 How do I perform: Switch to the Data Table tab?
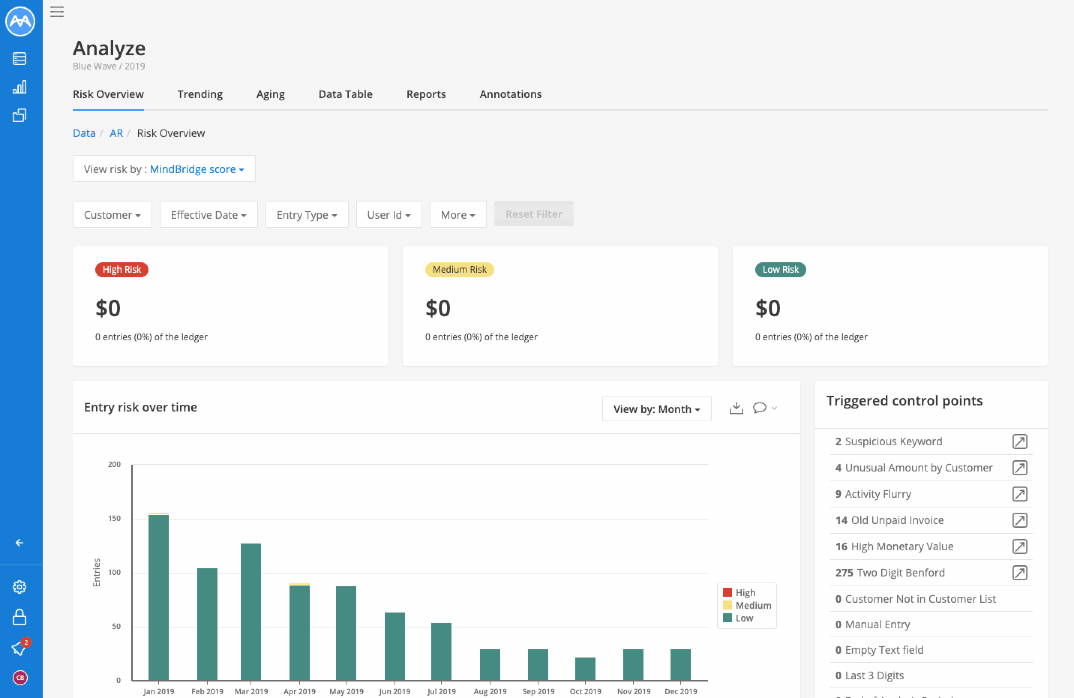[345, 95]
